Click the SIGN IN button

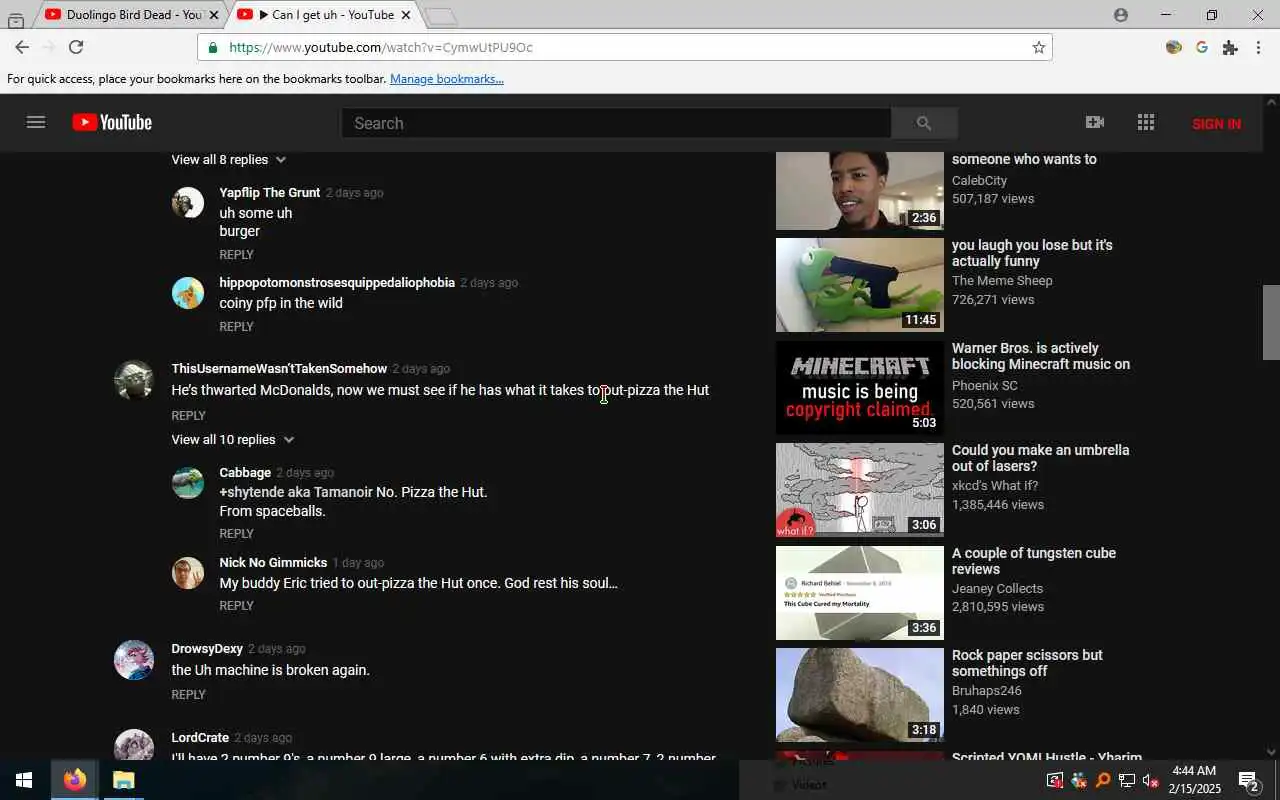1216,124
